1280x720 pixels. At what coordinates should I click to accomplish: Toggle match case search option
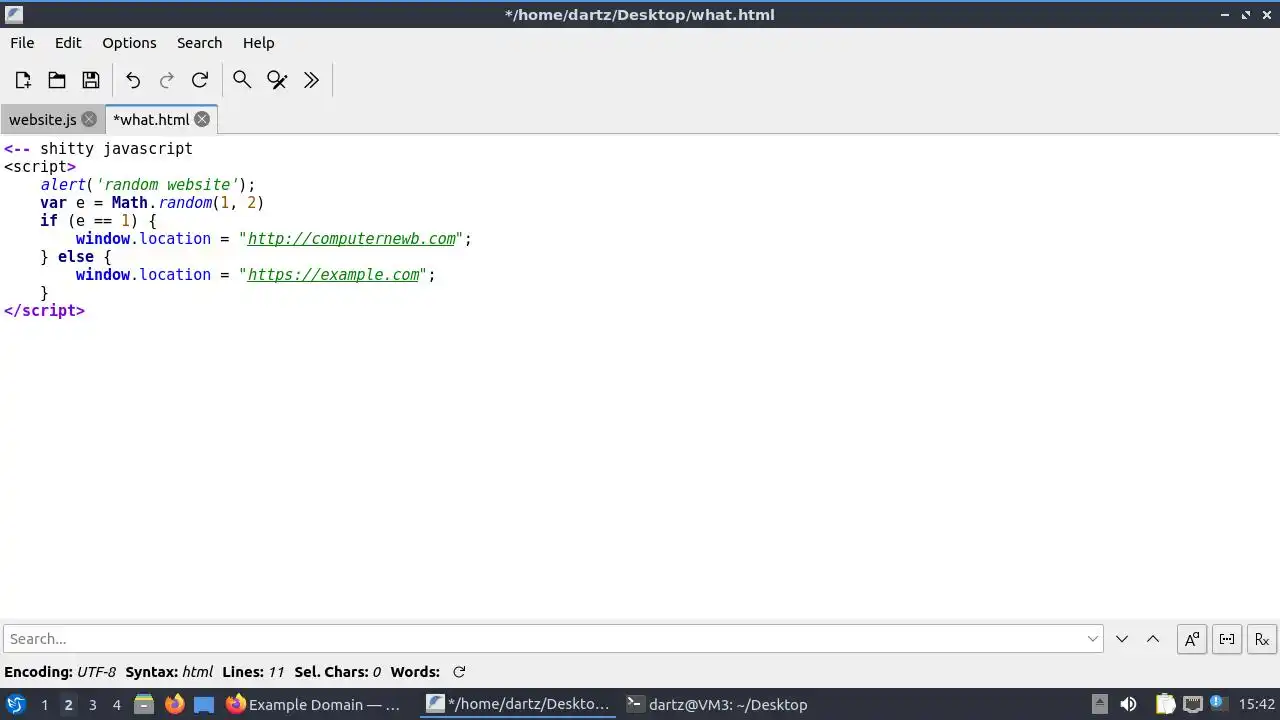1192,639
